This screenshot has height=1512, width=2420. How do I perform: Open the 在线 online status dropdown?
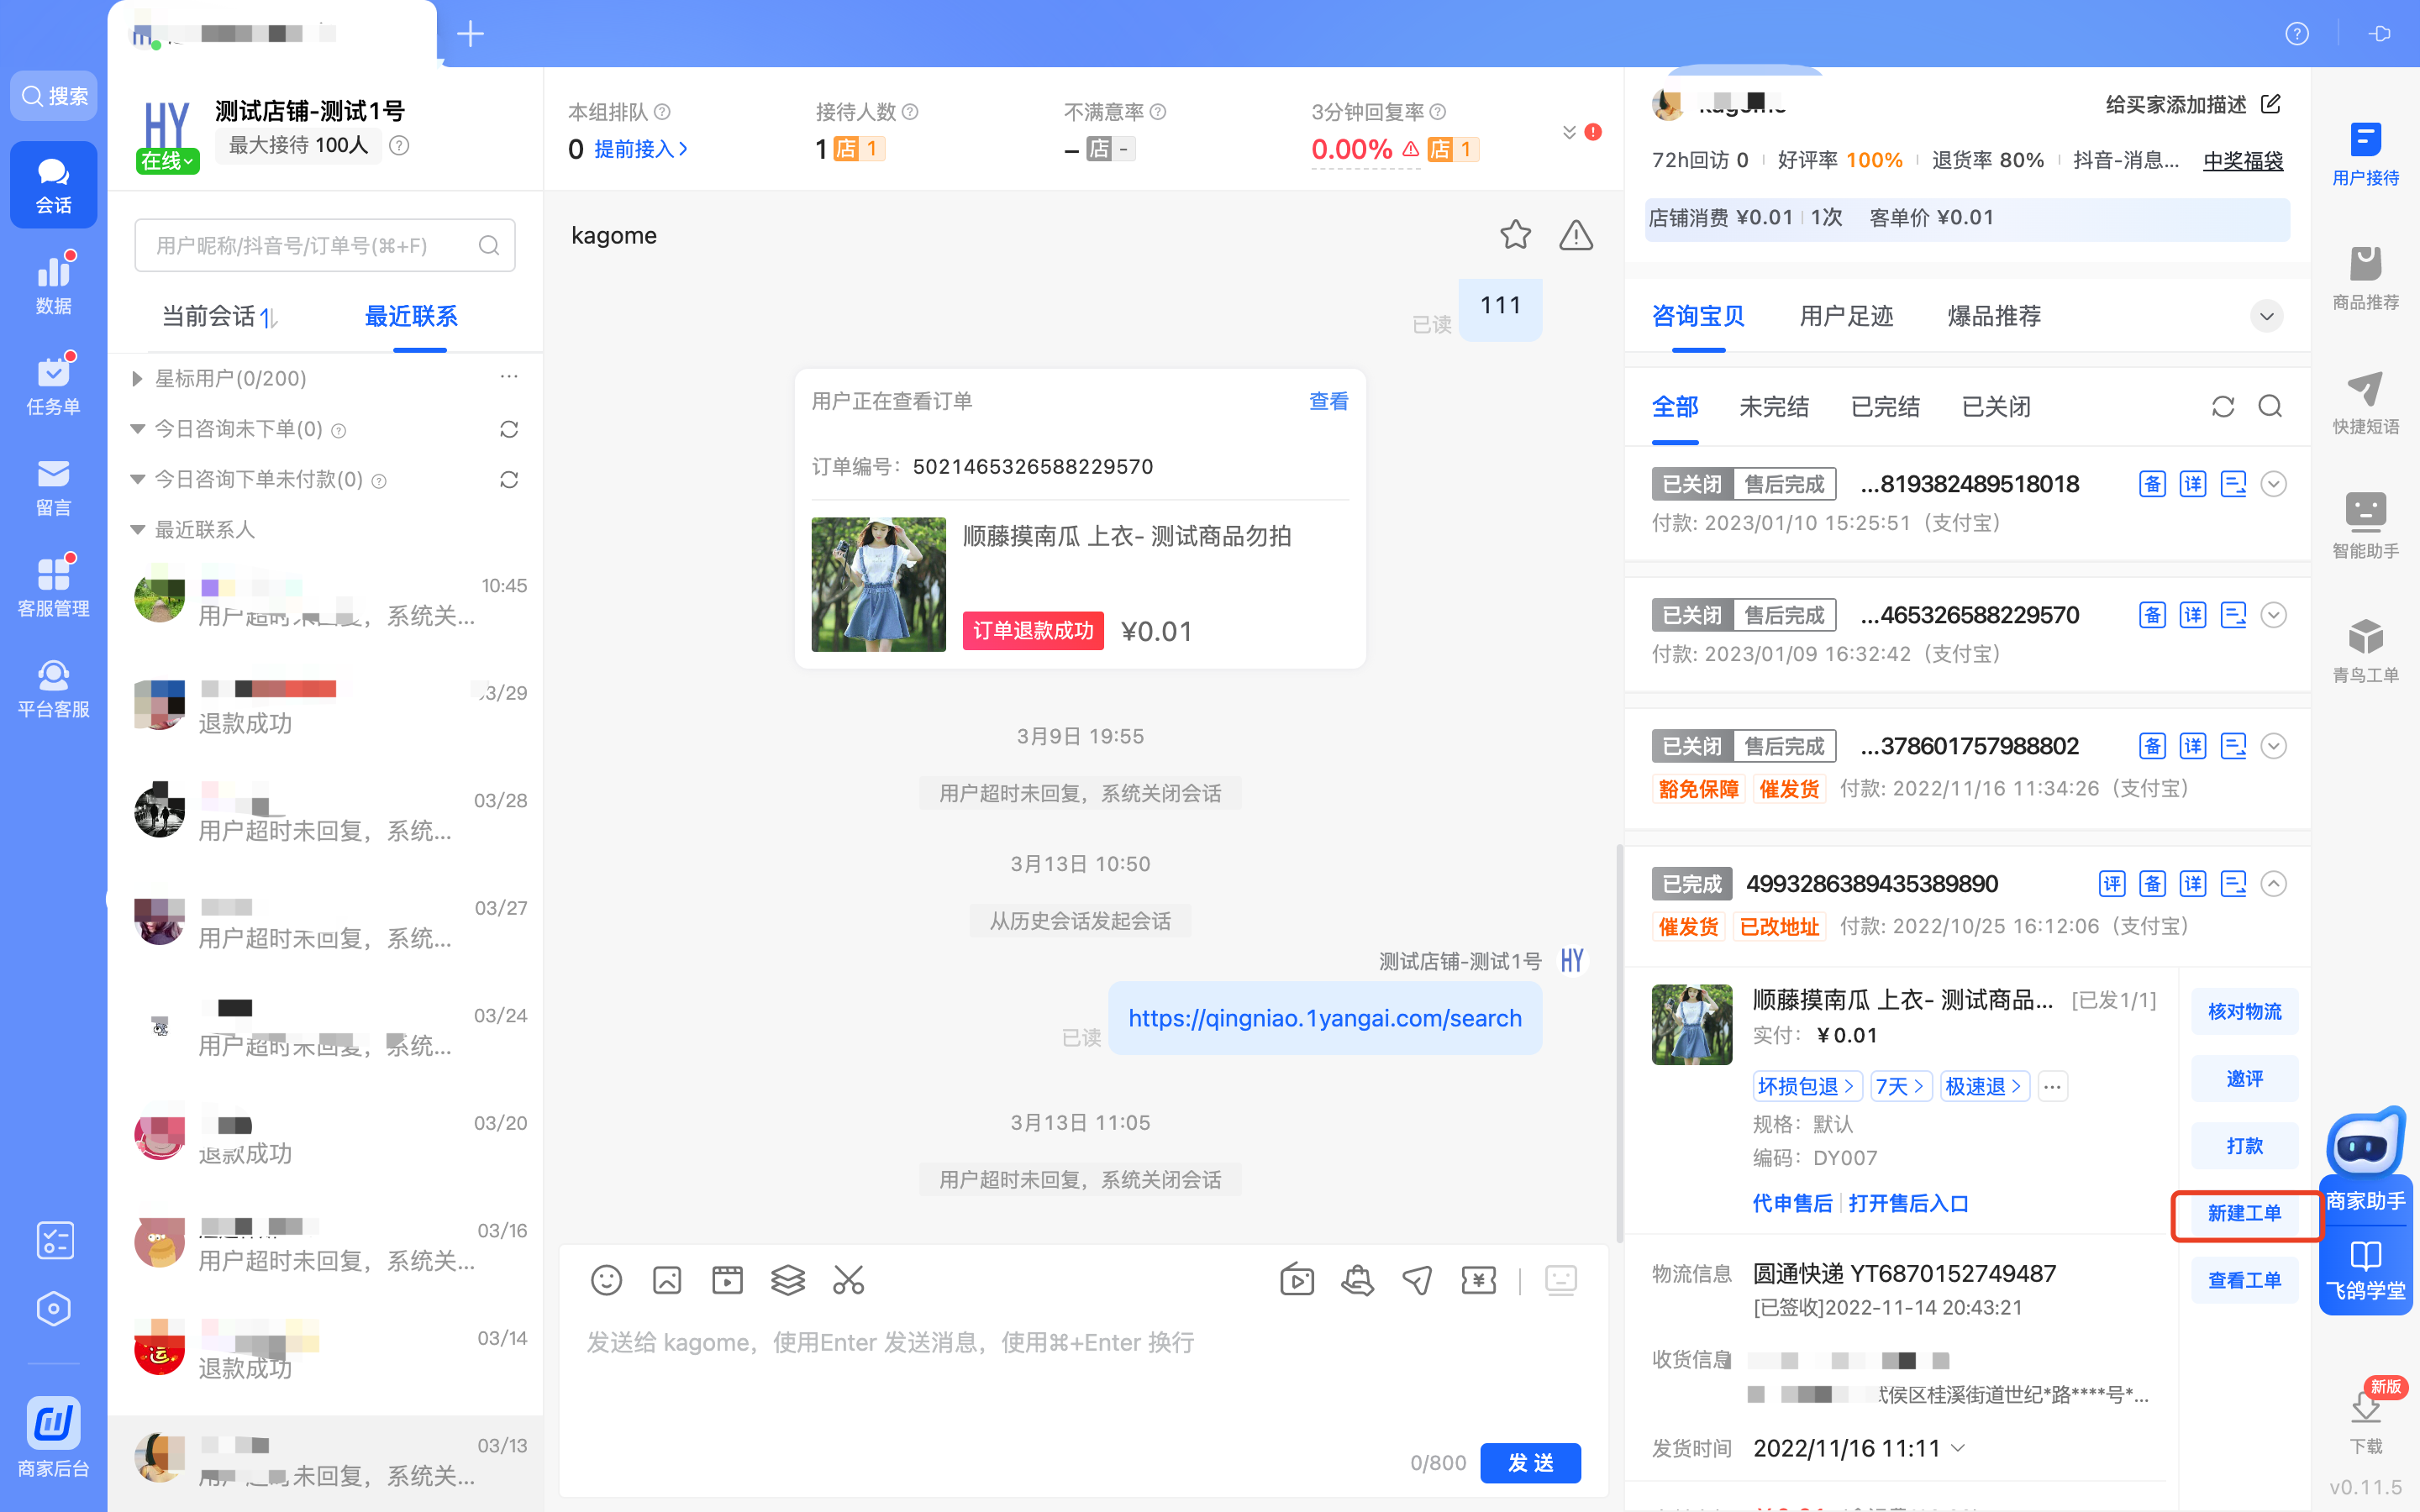(167, 161)
